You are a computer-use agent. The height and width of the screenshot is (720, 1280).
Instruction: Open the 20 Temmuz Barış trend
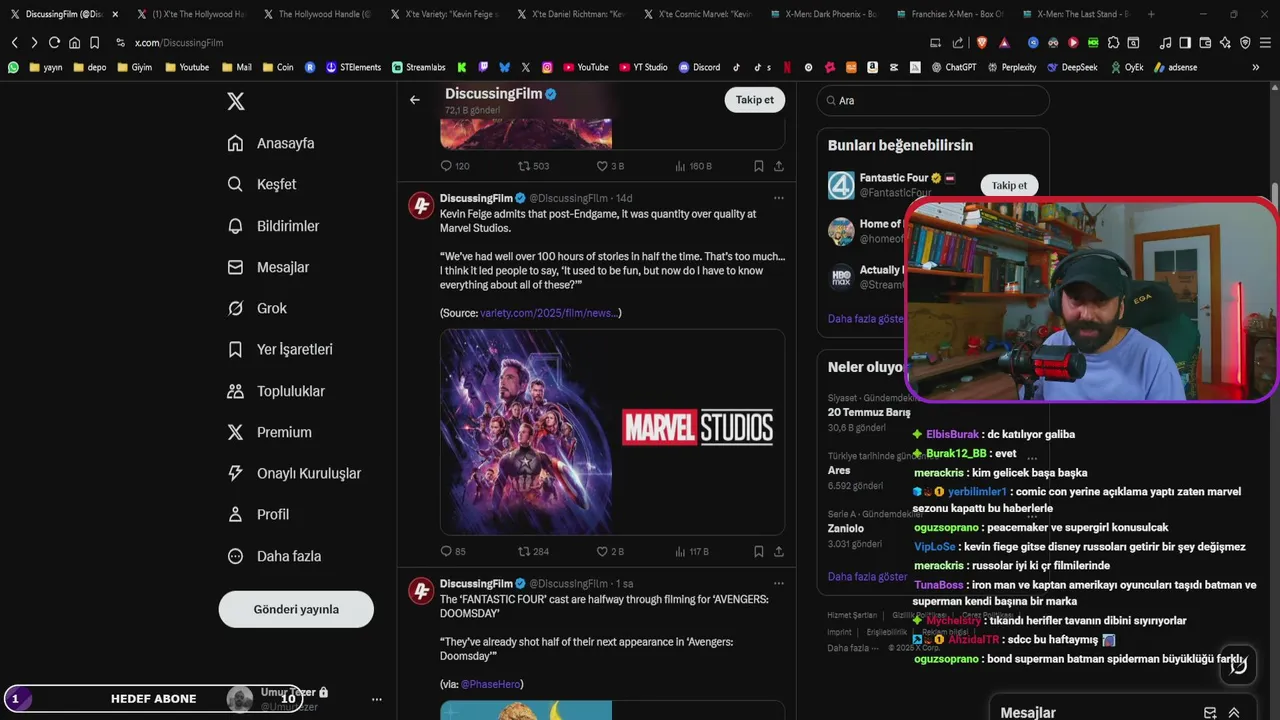(869, 412)
